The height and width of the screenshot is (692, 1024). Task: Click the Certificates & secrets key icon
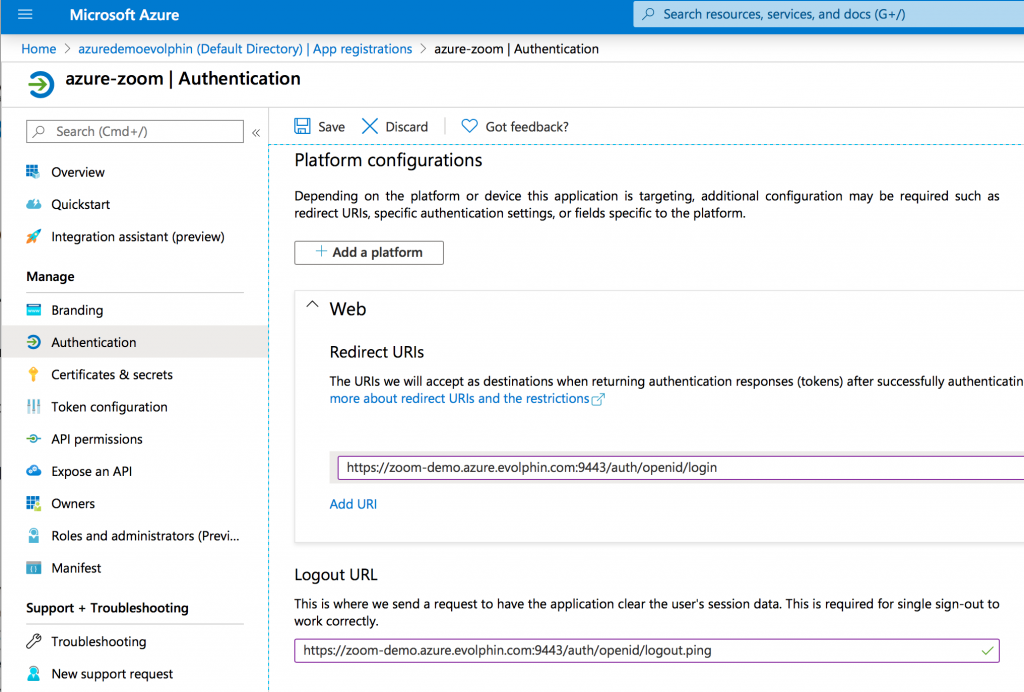click(33, 374)
